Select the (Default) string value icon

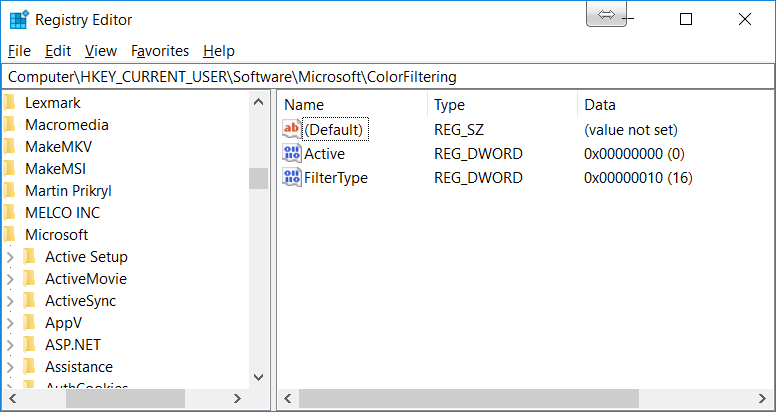pyautogui.click(x=291, y=130)
